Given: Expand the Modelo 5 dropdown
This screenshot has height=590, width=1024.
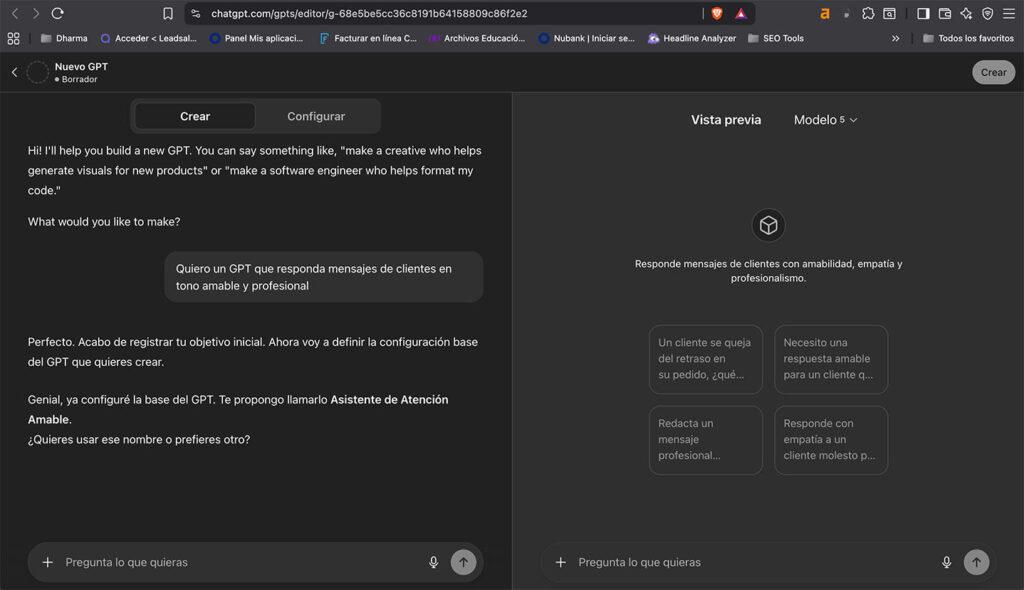Looking at the screenshot, I should pyautogui.click(x=825, y=120).
